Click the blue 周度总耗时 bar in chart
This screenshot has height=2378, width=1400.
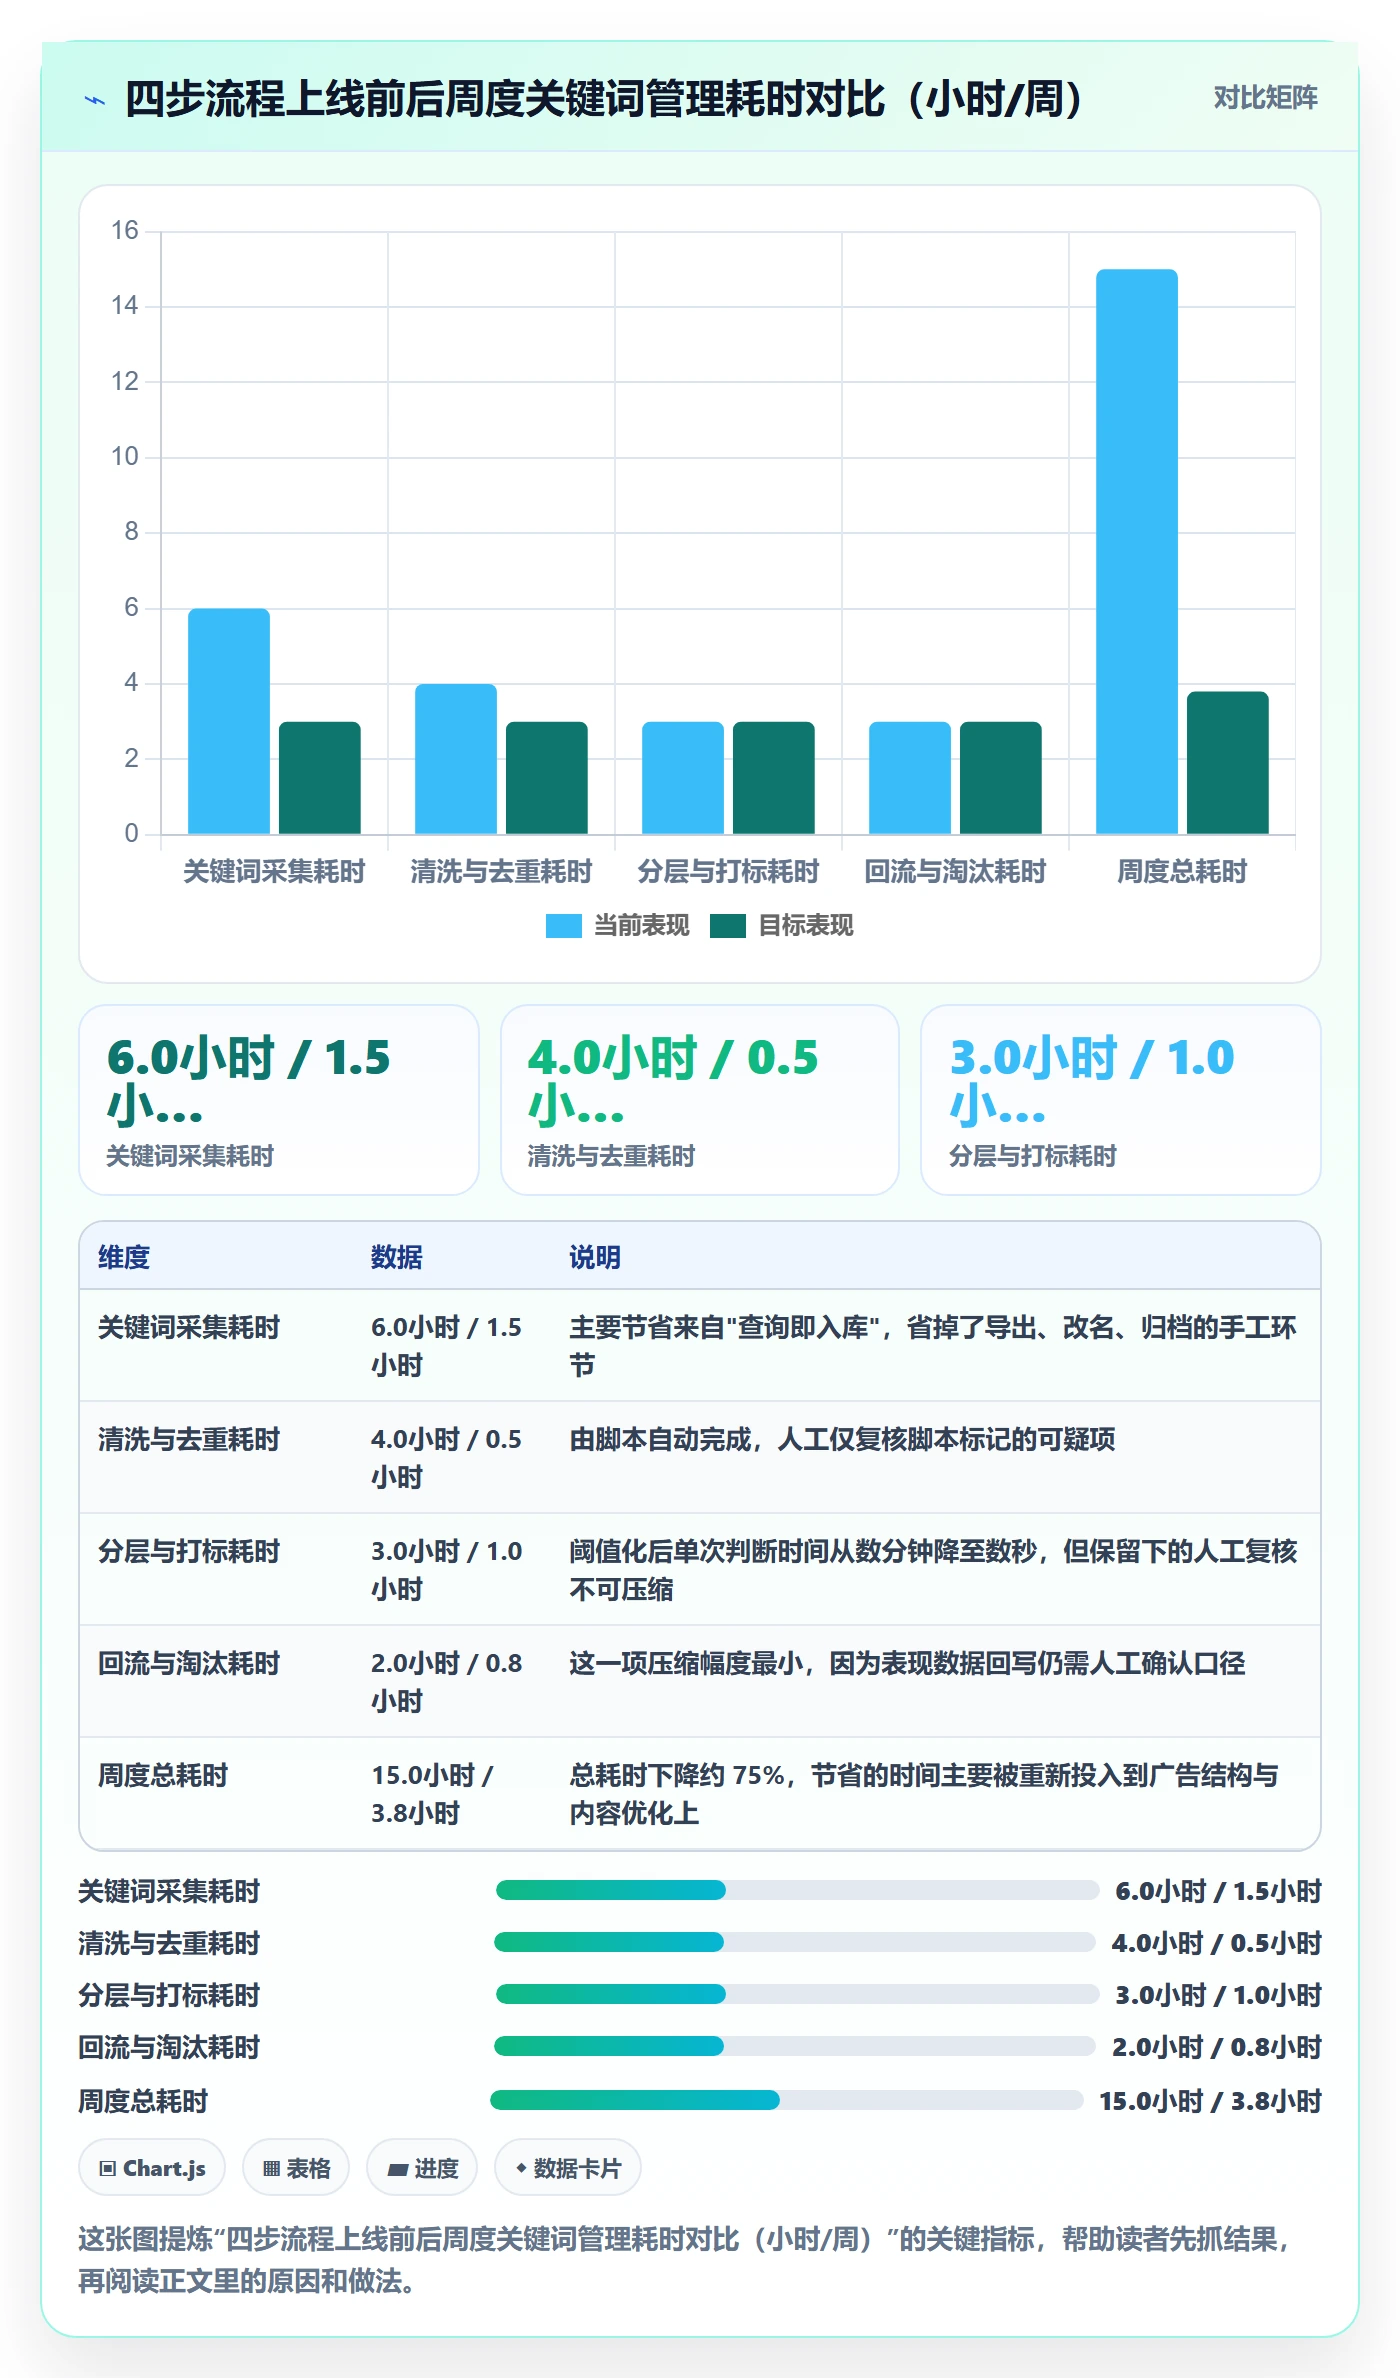click(x=1136, y=551)
